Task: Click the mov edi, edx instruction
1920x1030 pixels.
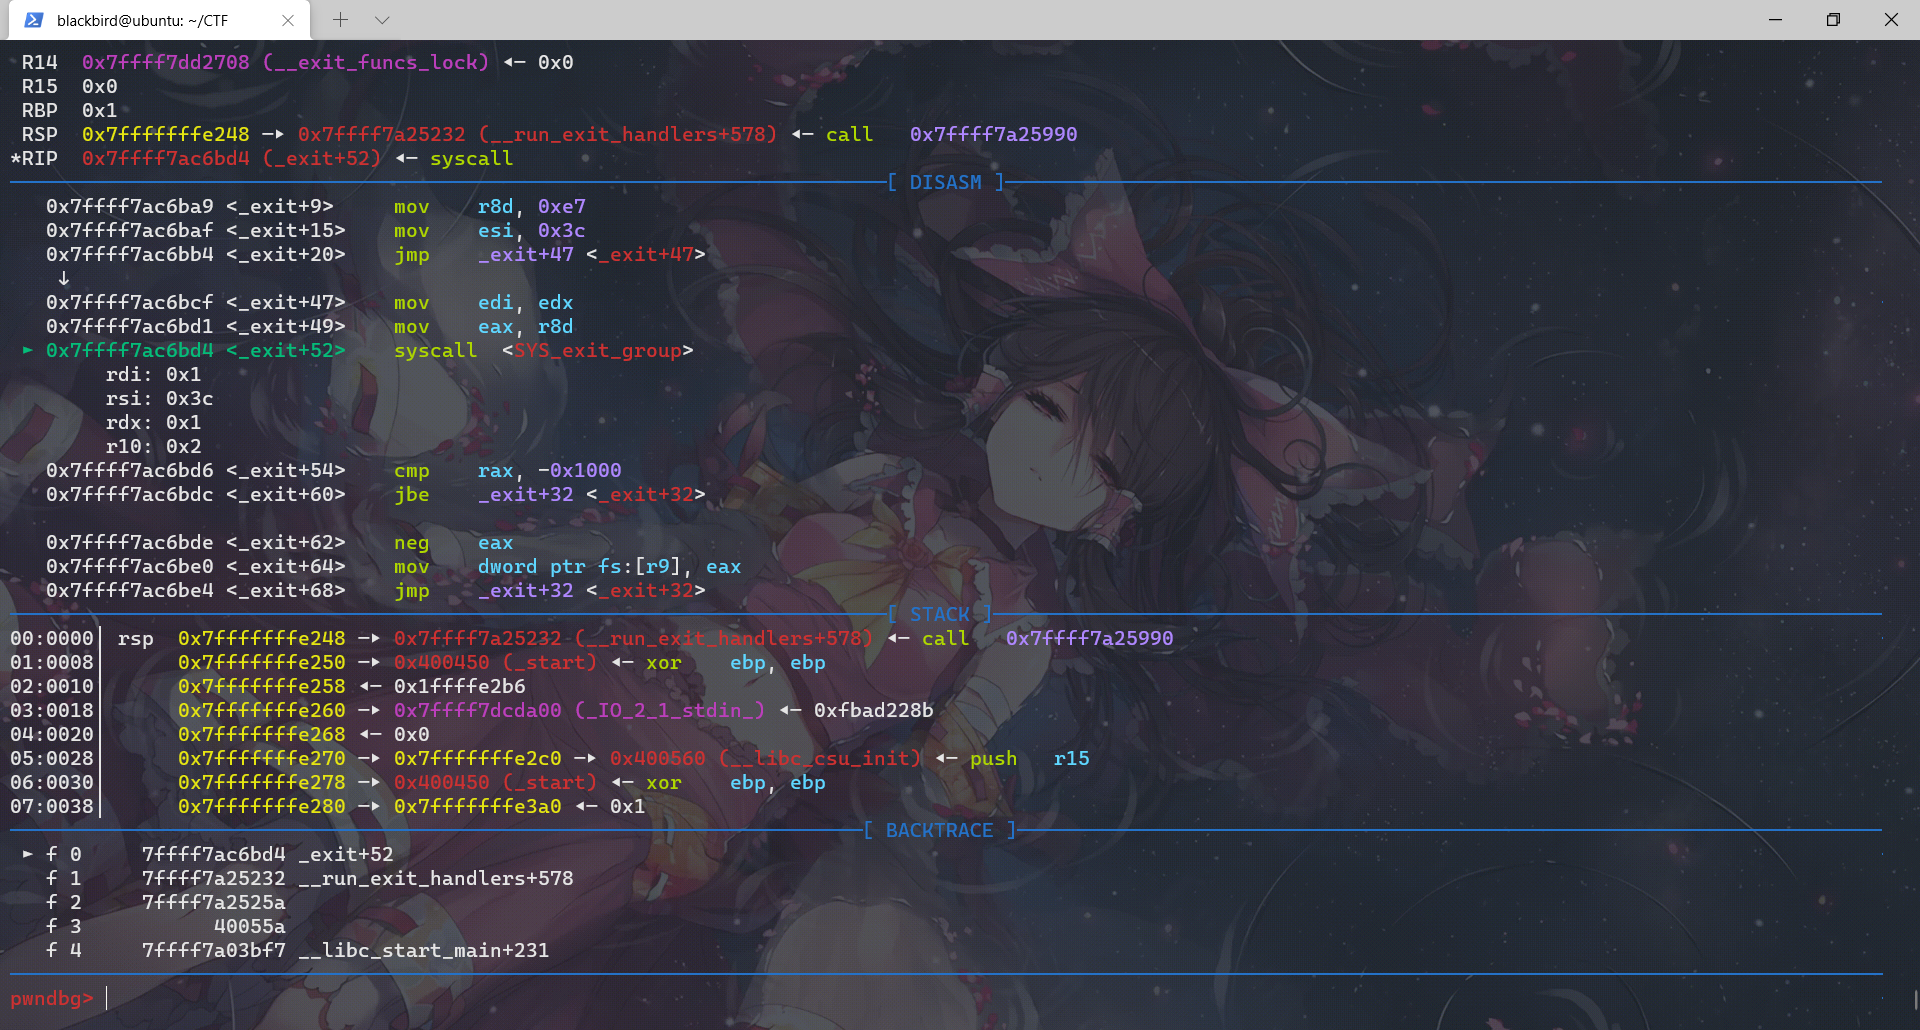Action: click(x=484, y=302)
